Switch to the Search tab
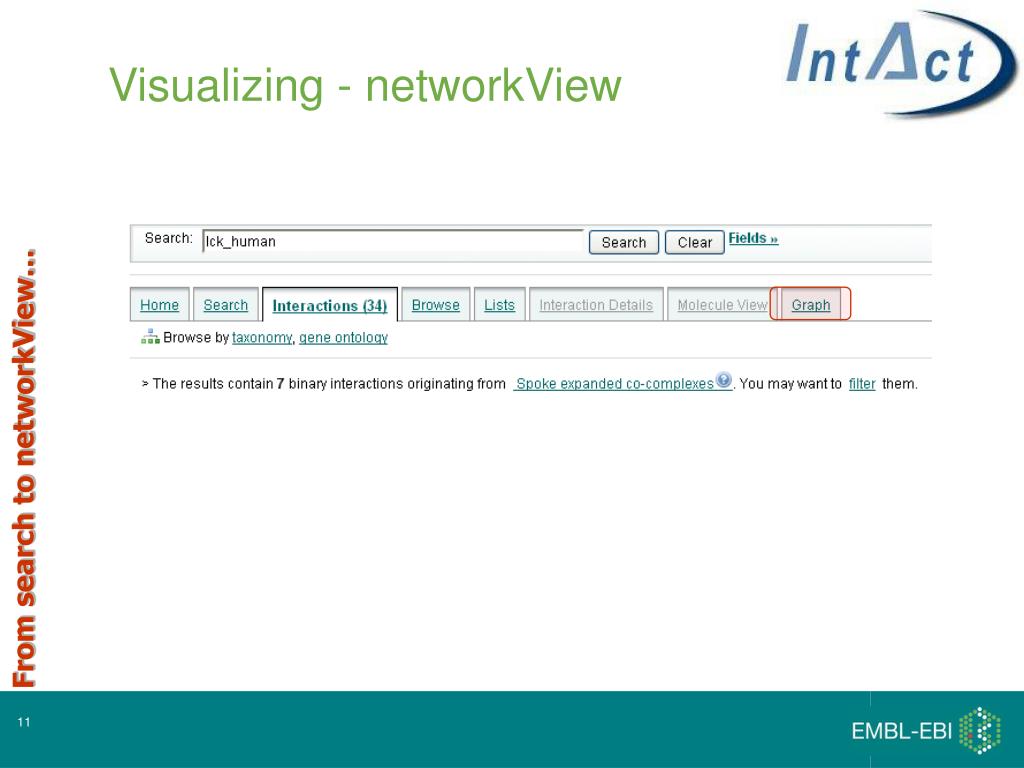The image size is (1024, 768). 225,305
